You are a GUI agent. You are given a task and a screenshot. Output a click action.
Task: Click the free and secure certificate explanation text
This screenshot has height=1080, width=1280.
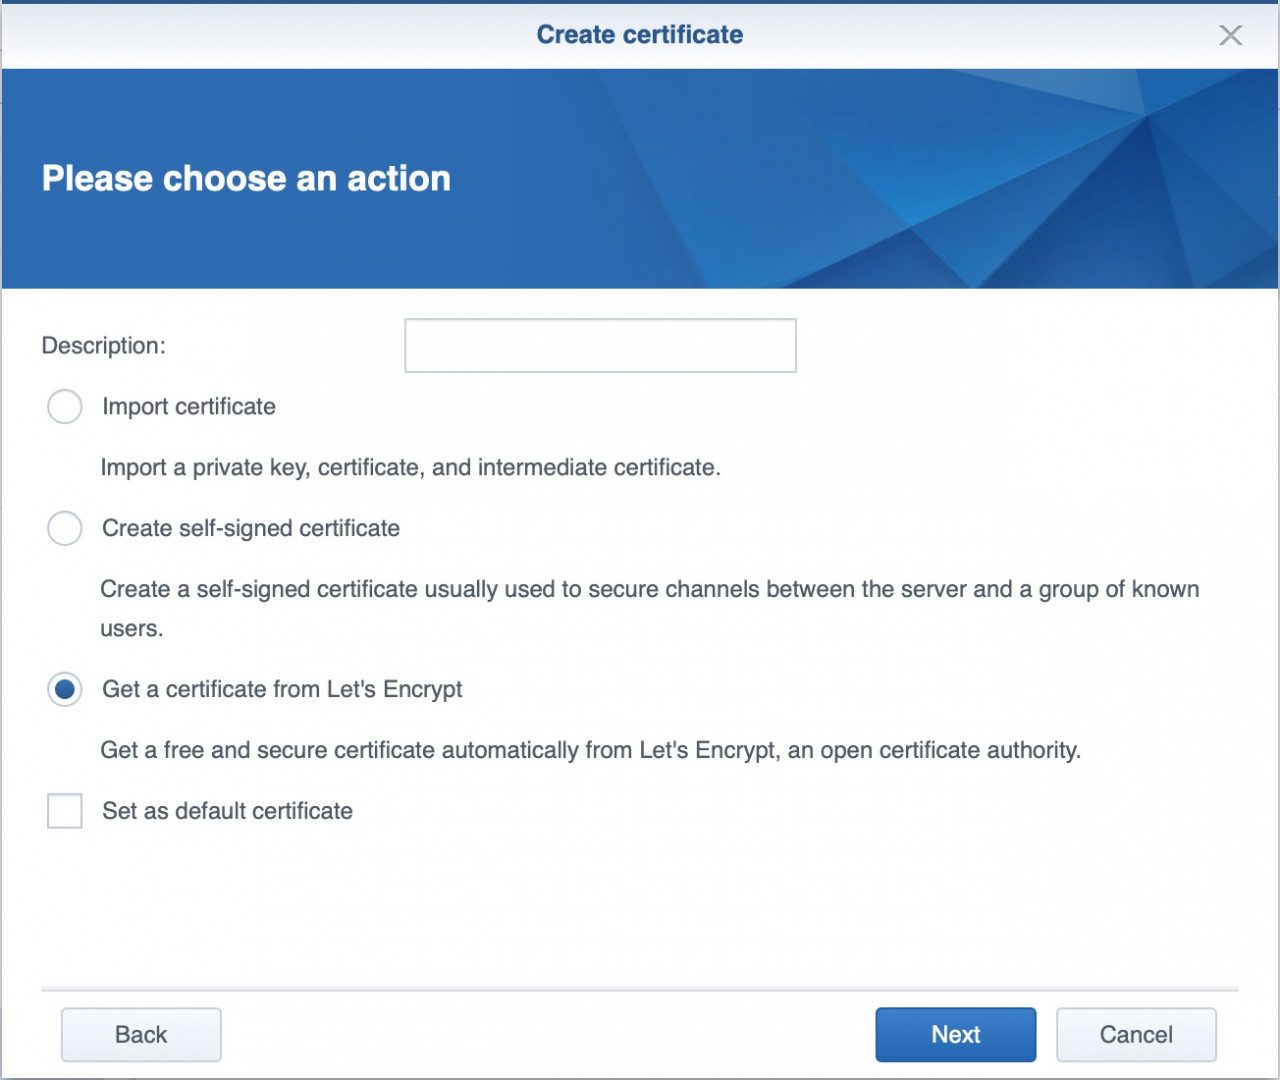pos(590,751)
